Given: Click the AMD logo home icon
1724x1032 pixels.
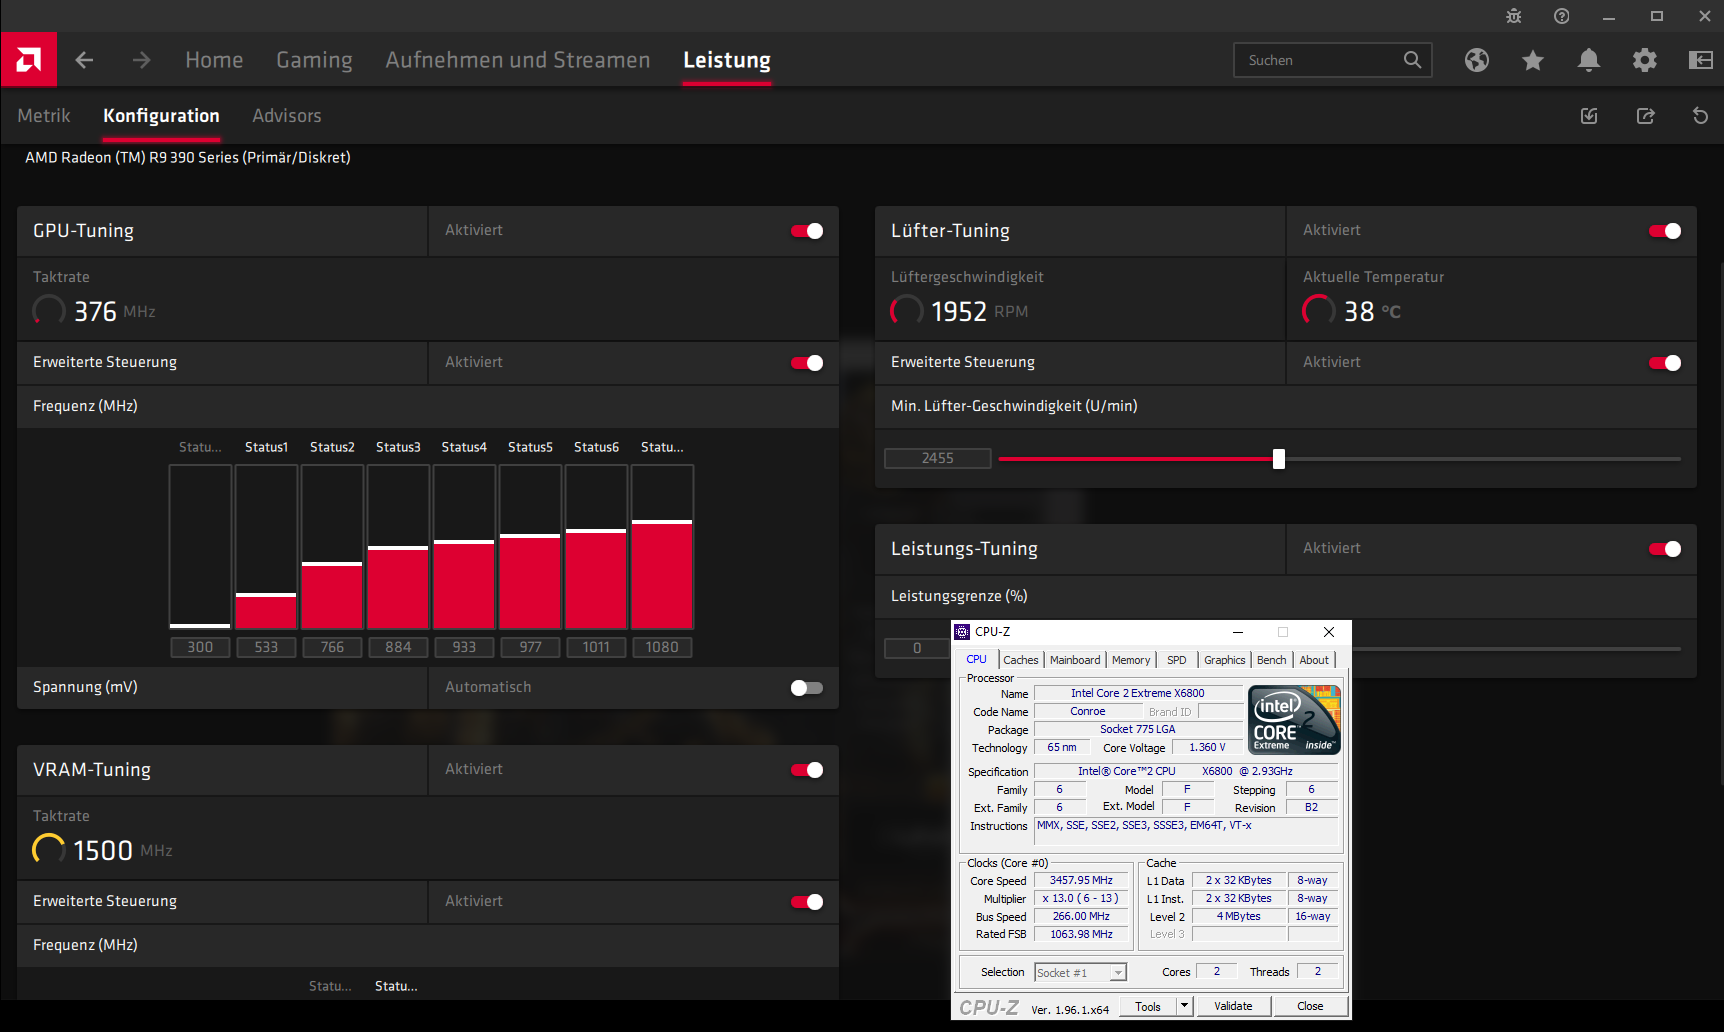Looking at the screenshot, I should (x=29, y=60).
